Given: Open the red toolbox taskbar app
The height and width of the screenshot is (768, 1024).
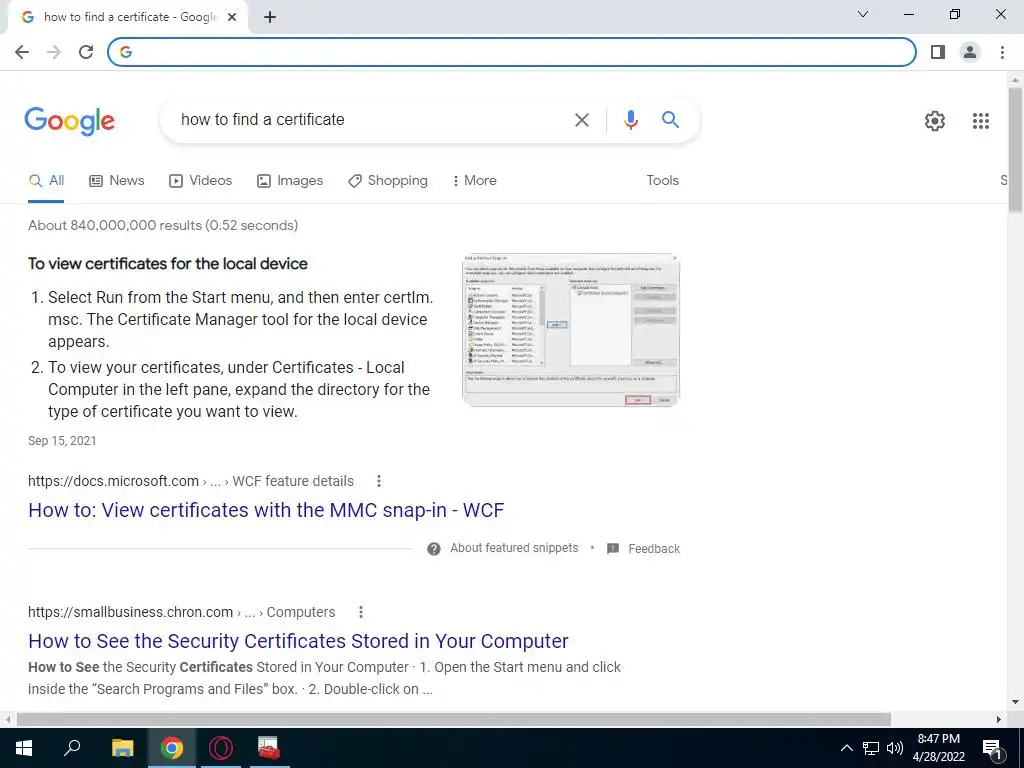Looking at the screenshot, I should (x=269, y=748).
